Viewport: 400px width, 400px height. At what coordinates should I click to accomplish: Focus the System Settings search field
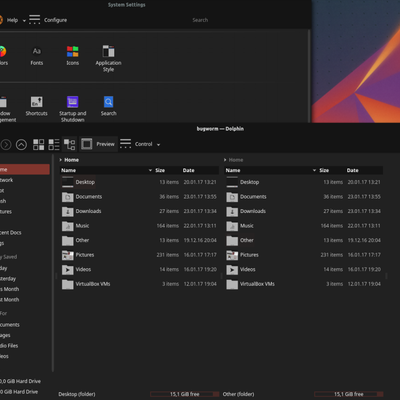point(200,20)
